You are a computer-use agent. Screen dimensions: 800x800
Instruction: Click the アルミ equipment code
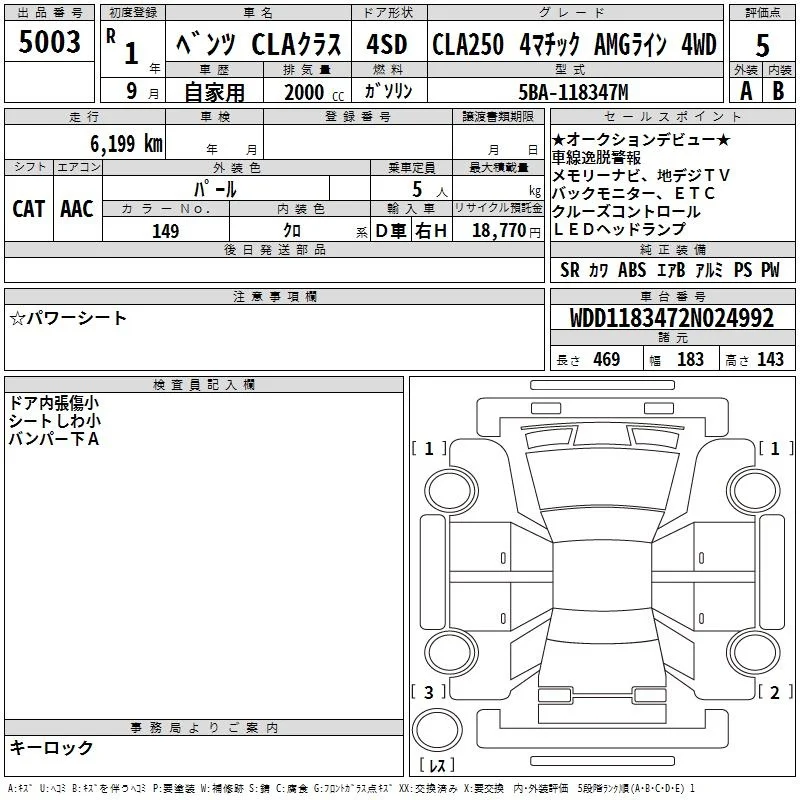coord(709,270)
